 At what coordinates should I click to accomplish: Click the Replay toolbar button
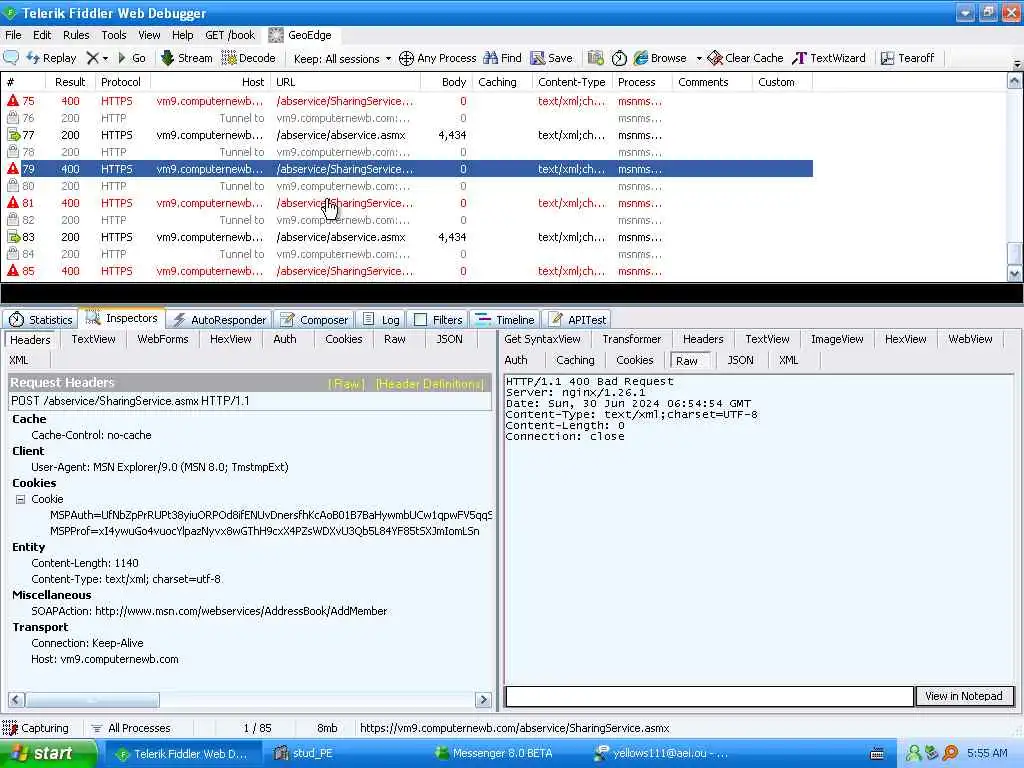click(51, 58)
